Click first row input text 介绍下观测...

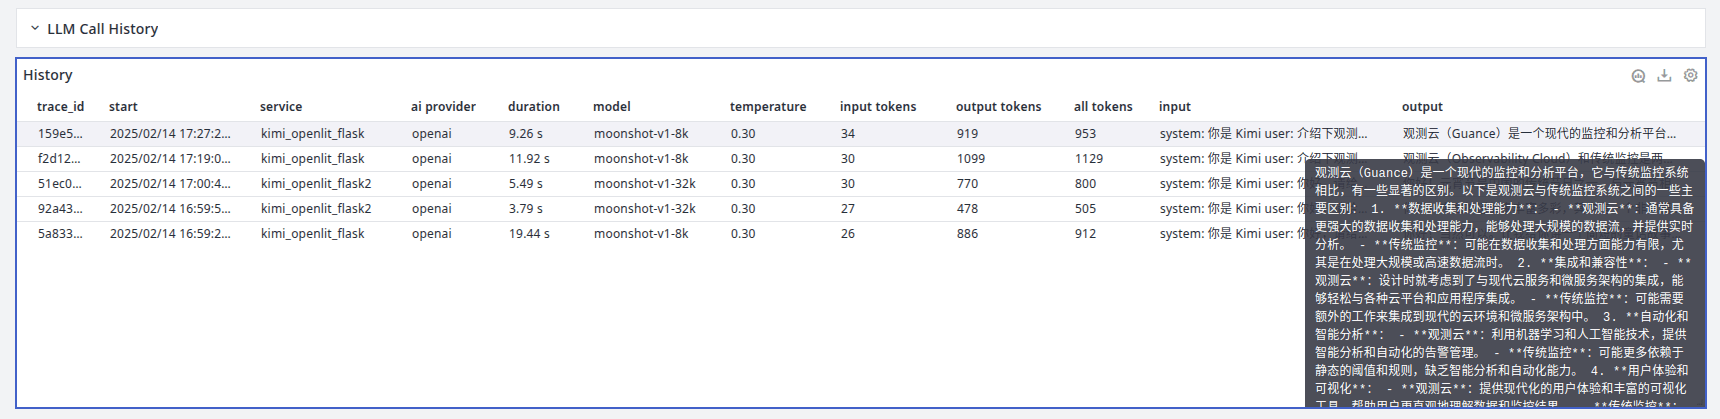[x=1332, y=134]
